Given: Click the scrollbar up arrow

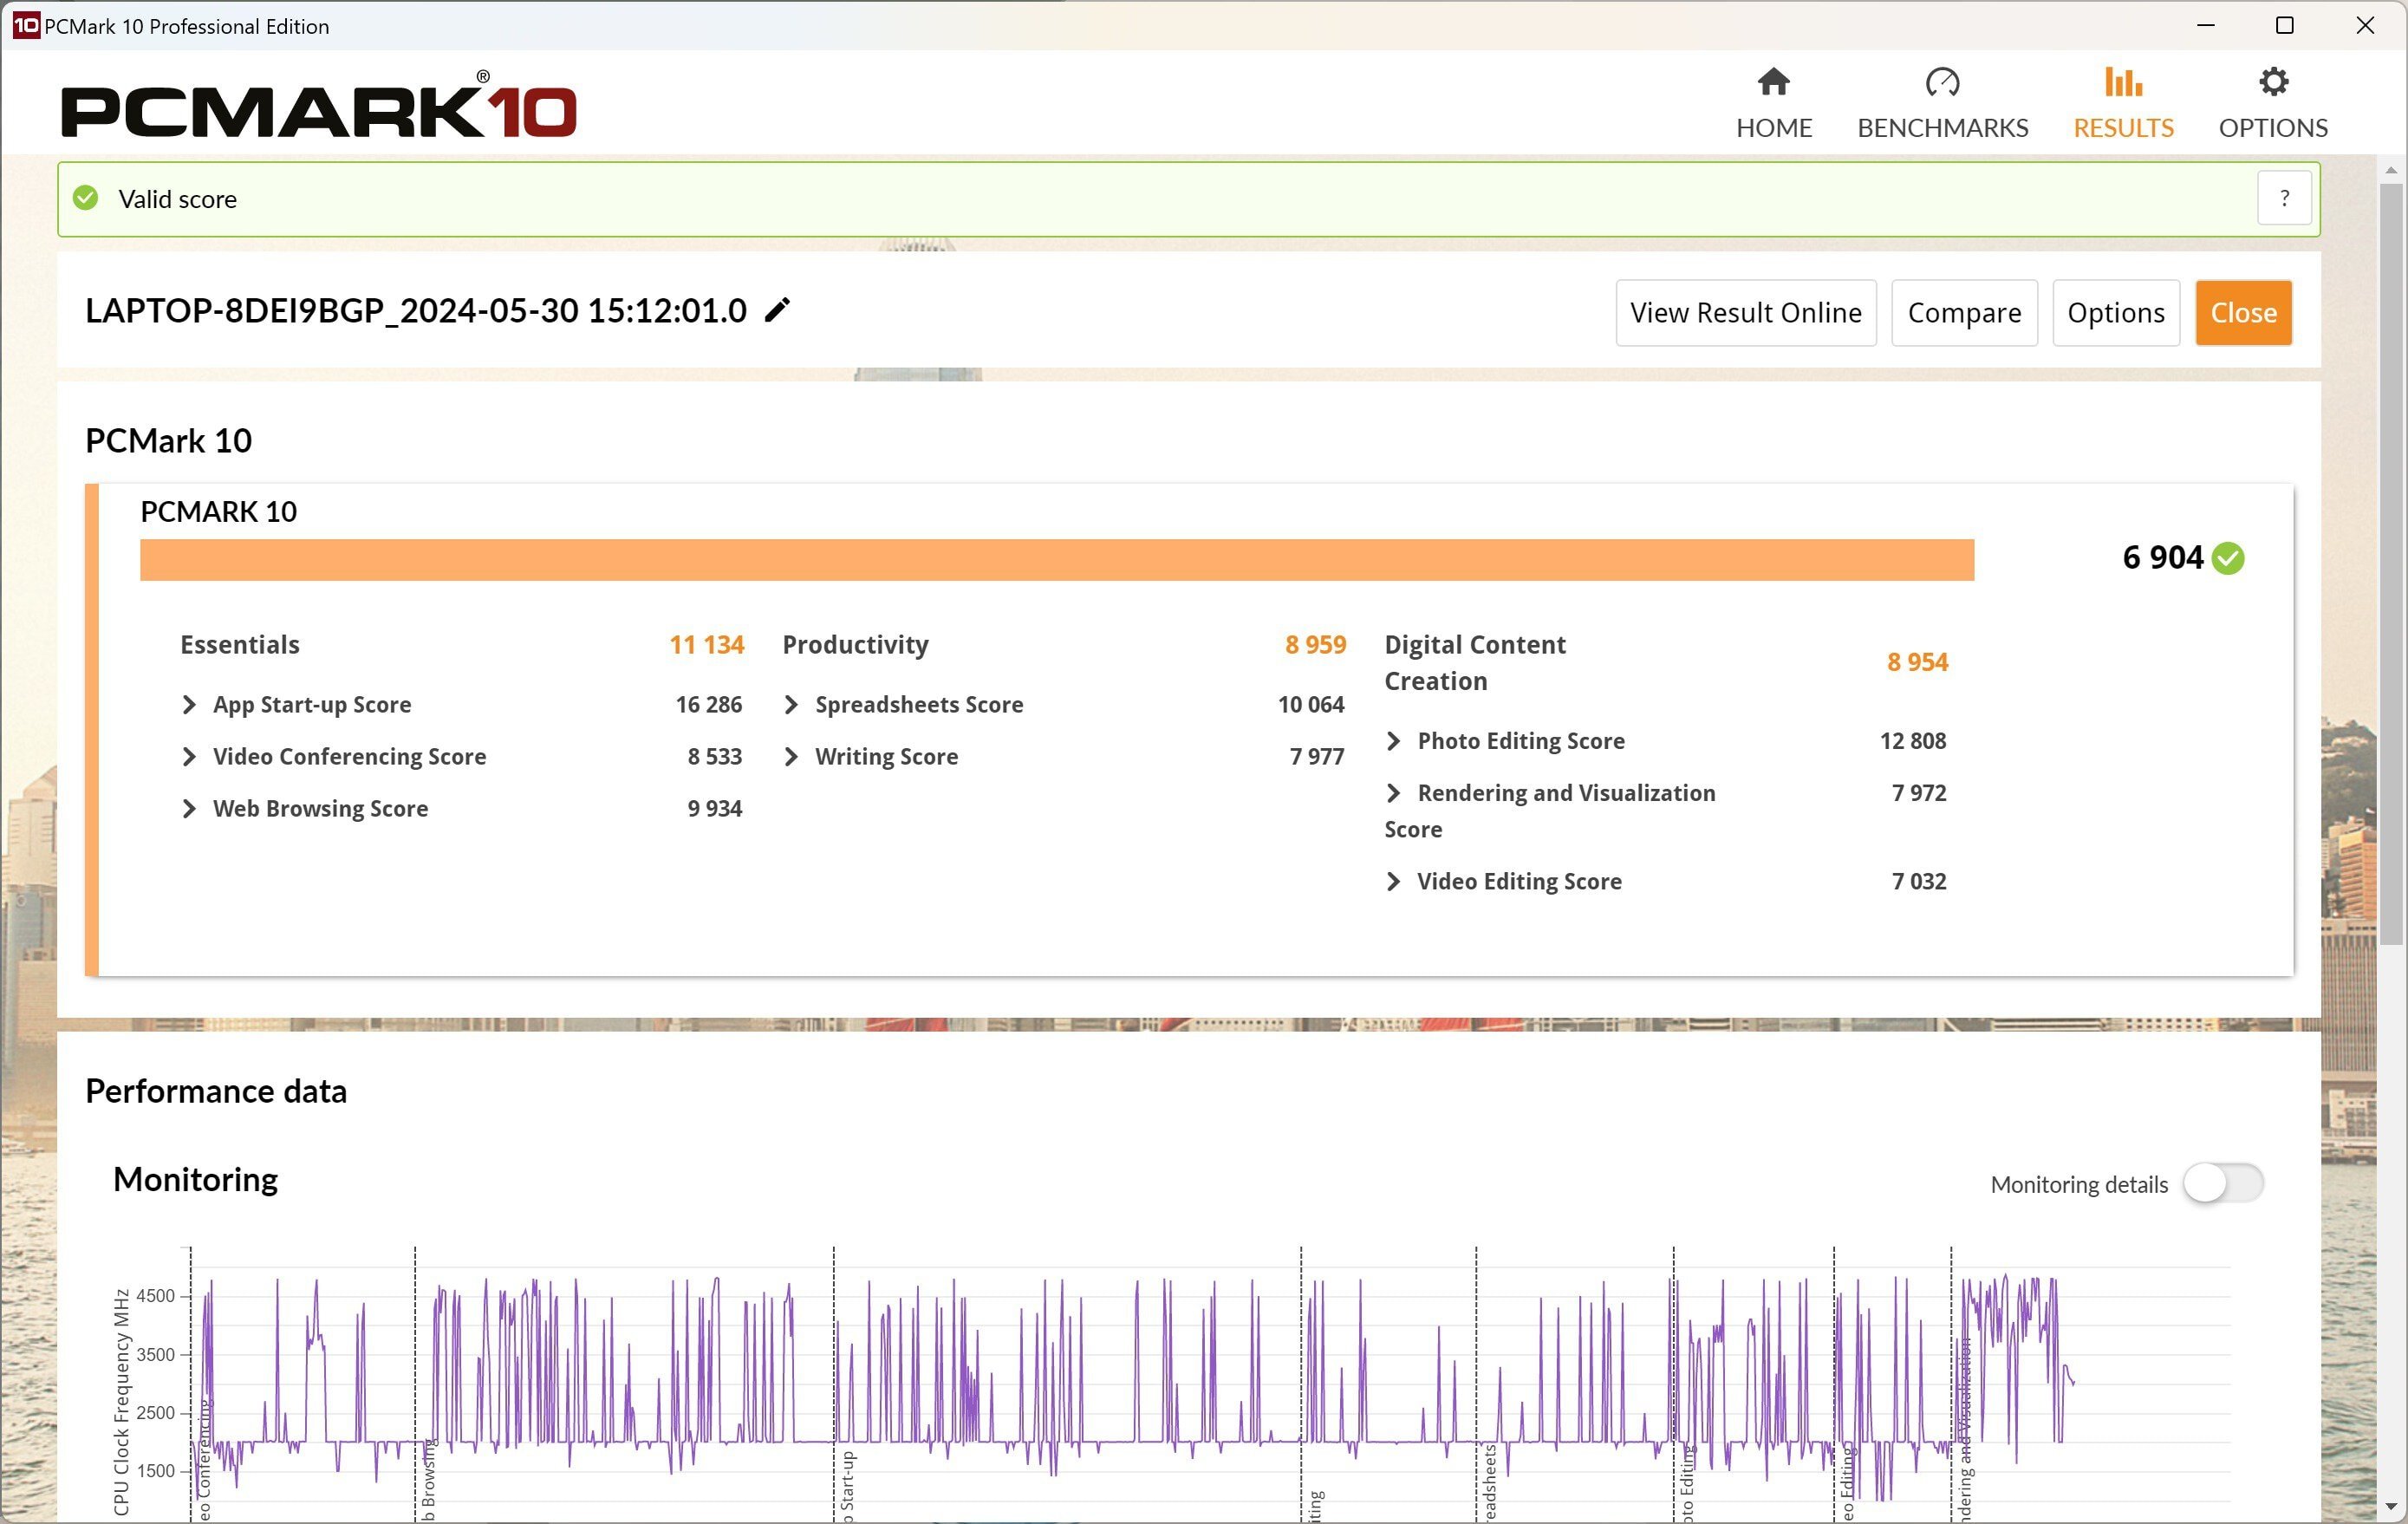Looking at the screenshot, I should click(2390, 170).
